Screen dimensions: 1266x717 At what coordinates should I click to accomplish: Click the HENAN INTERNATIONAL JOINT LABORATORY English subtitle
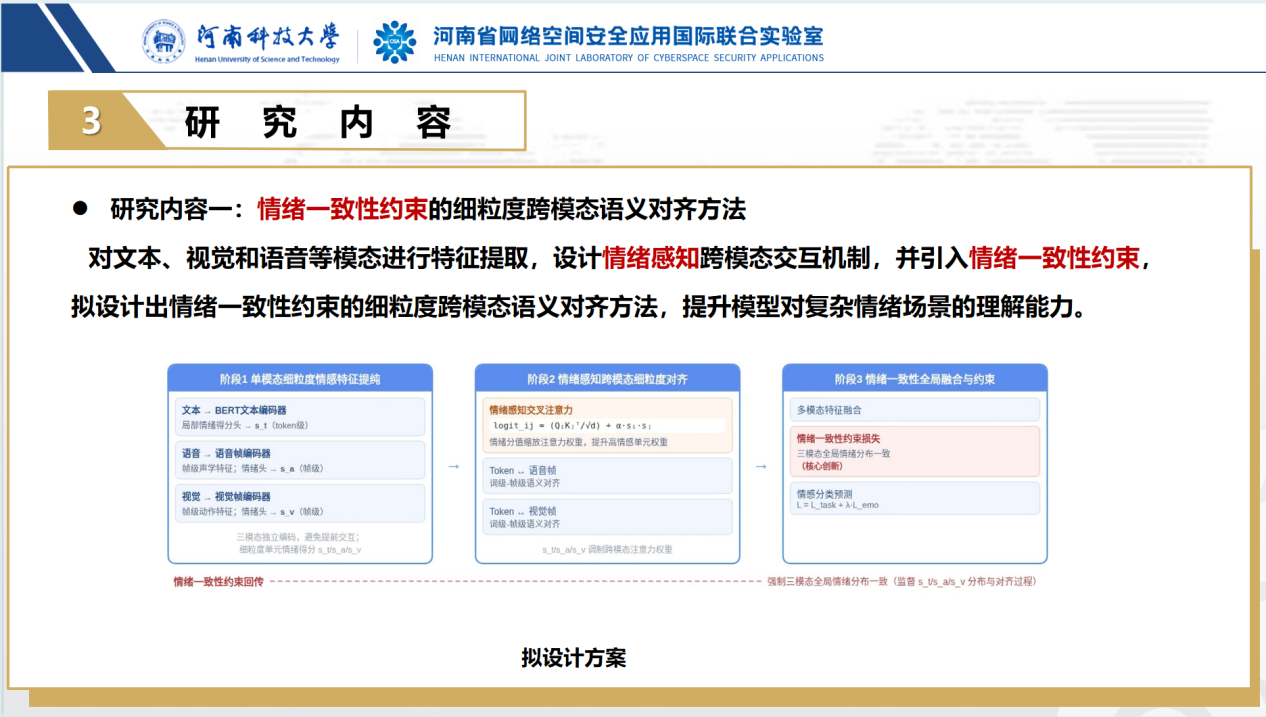click(x=629, y=58)
